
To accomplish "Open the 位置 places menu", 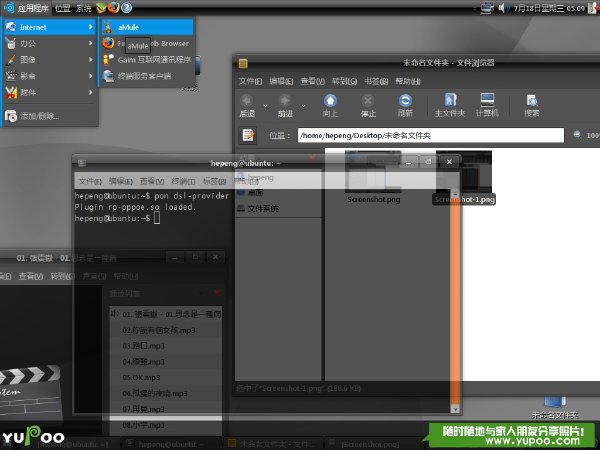I will (x=62, y=8).
